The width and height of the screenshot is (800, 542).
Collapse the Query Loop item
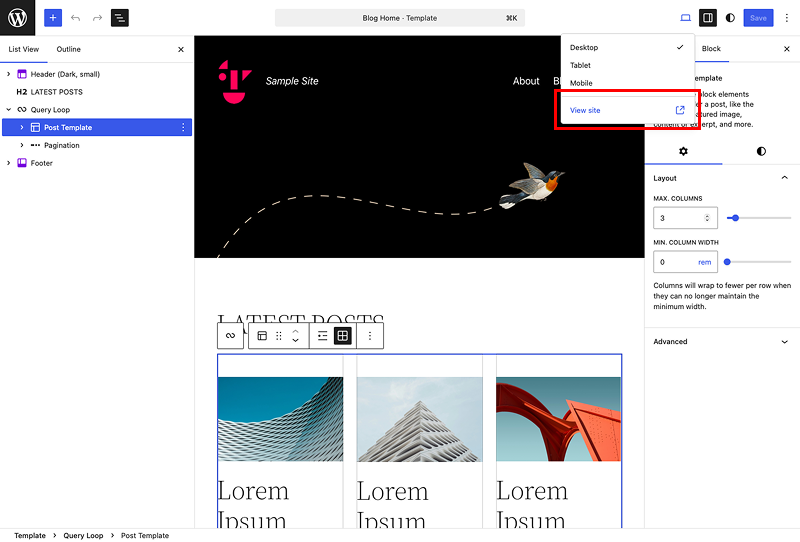point(9,109)
